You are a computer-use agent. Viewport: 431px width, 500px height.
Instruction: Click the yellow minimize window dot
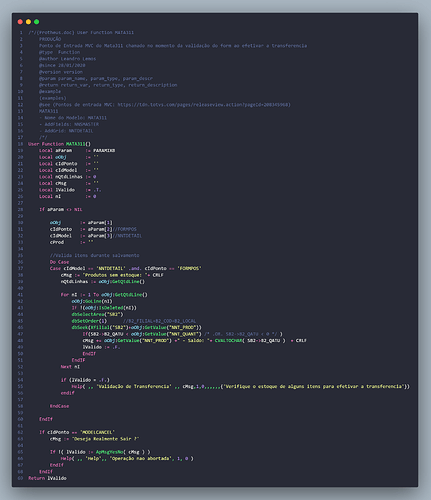(28, 22)
